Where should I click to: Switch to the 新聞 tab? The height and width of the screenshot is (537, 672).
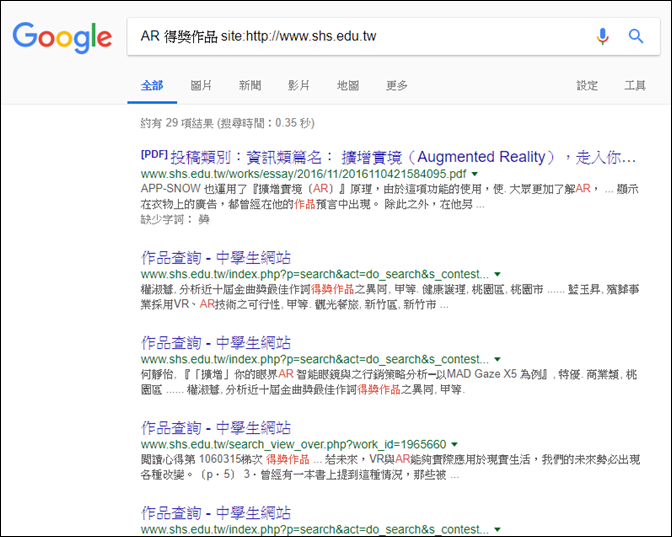point(250,85)
